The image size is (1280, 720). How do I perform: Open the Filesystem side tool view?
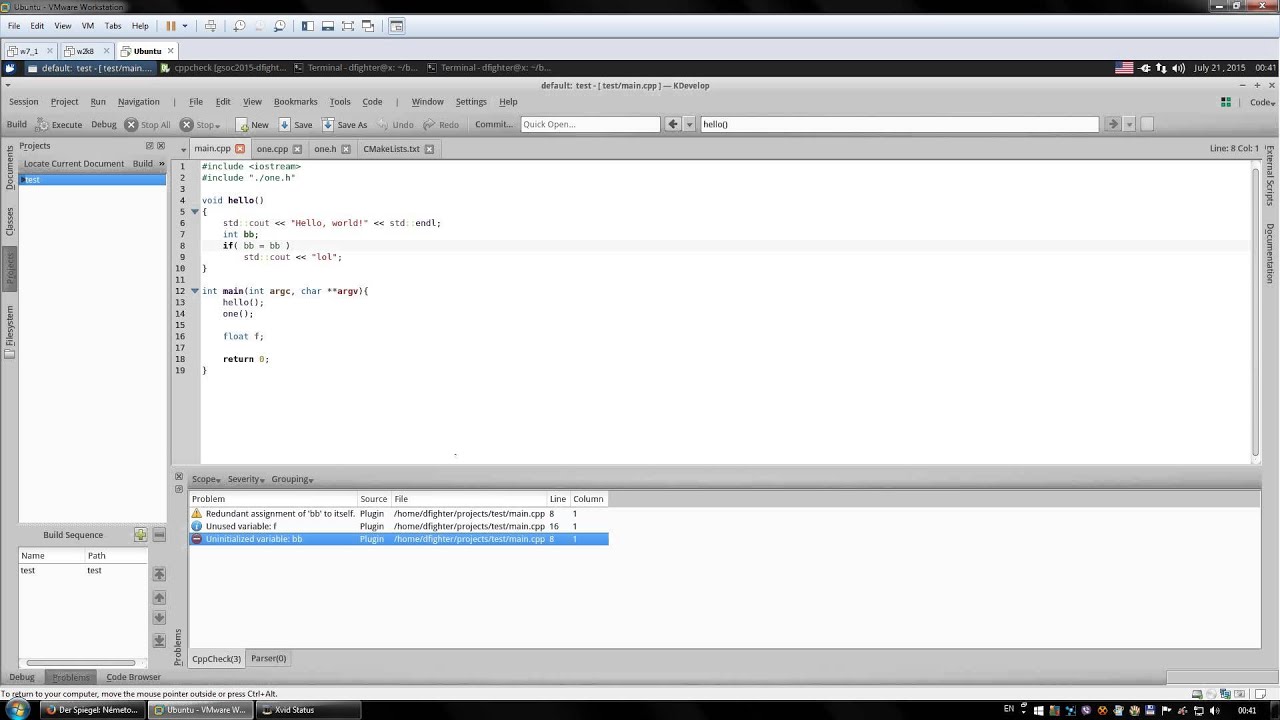pyautogui.click(x=10, y=332)
